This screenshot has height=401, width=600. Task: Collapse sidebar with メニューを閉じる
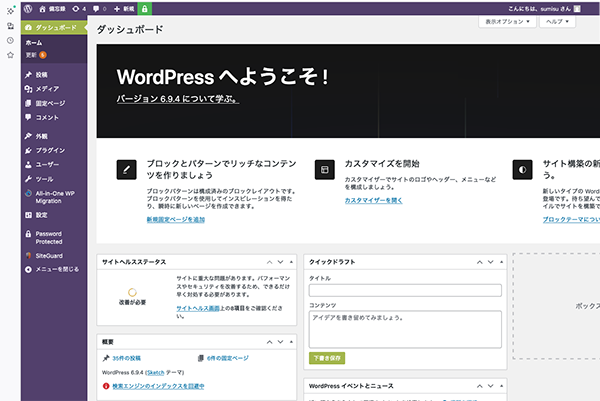pyautogui.click(x=56, y=269)
